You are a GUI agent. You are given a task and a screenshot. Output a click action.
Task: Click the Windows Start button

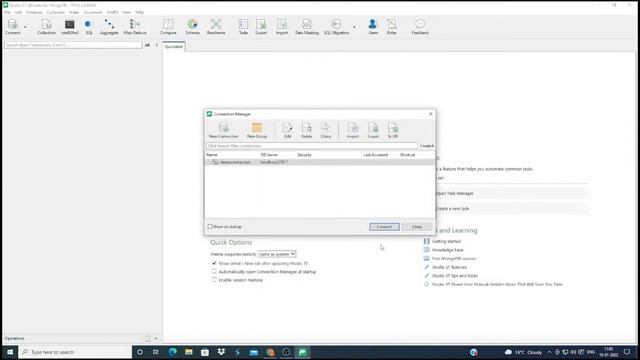tap(10, 352)
